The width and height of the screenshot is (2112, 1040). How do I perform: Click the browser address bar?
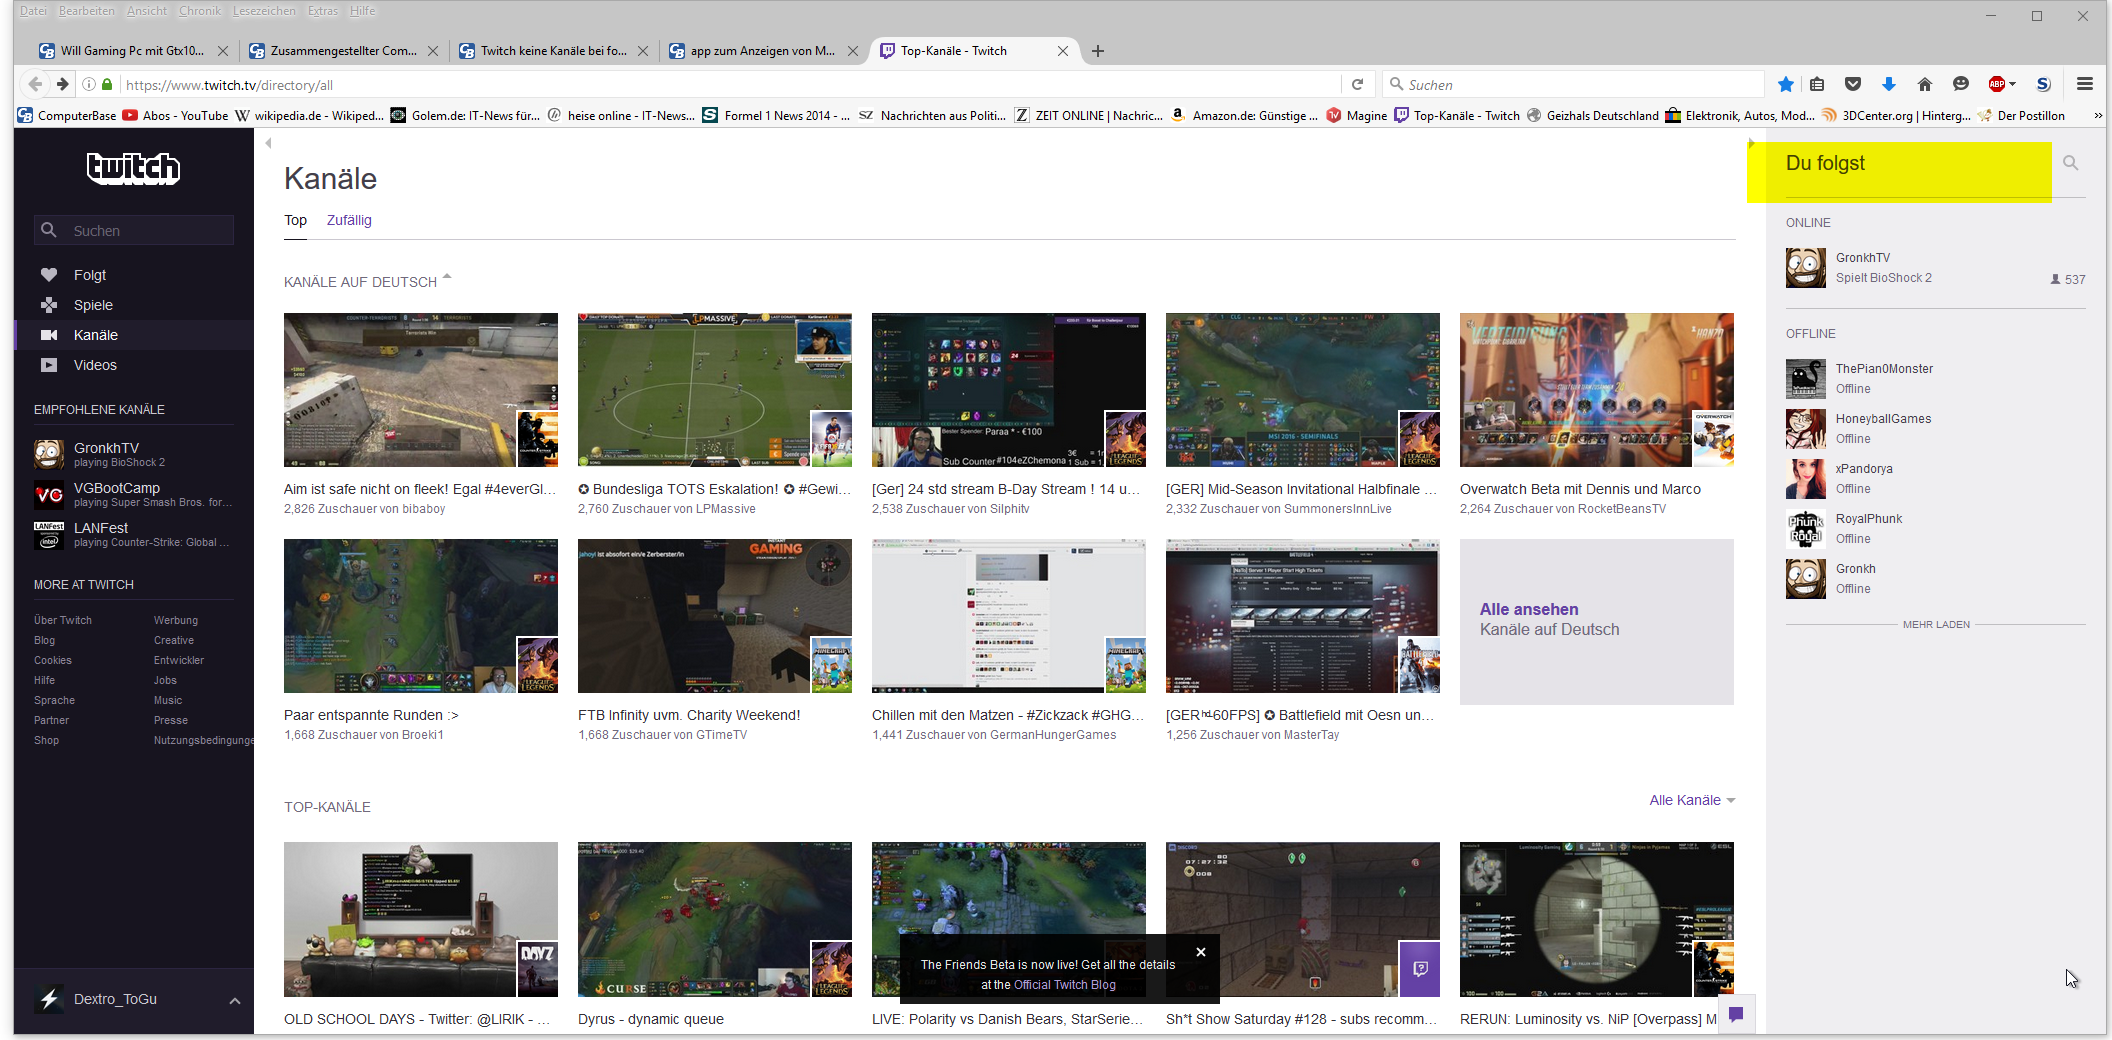730,85
